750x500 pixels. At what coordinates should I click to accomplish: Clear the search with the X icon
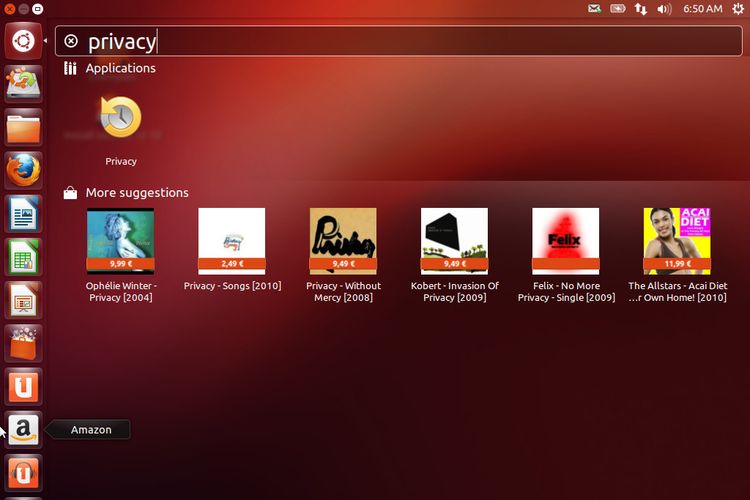(71, 41)
